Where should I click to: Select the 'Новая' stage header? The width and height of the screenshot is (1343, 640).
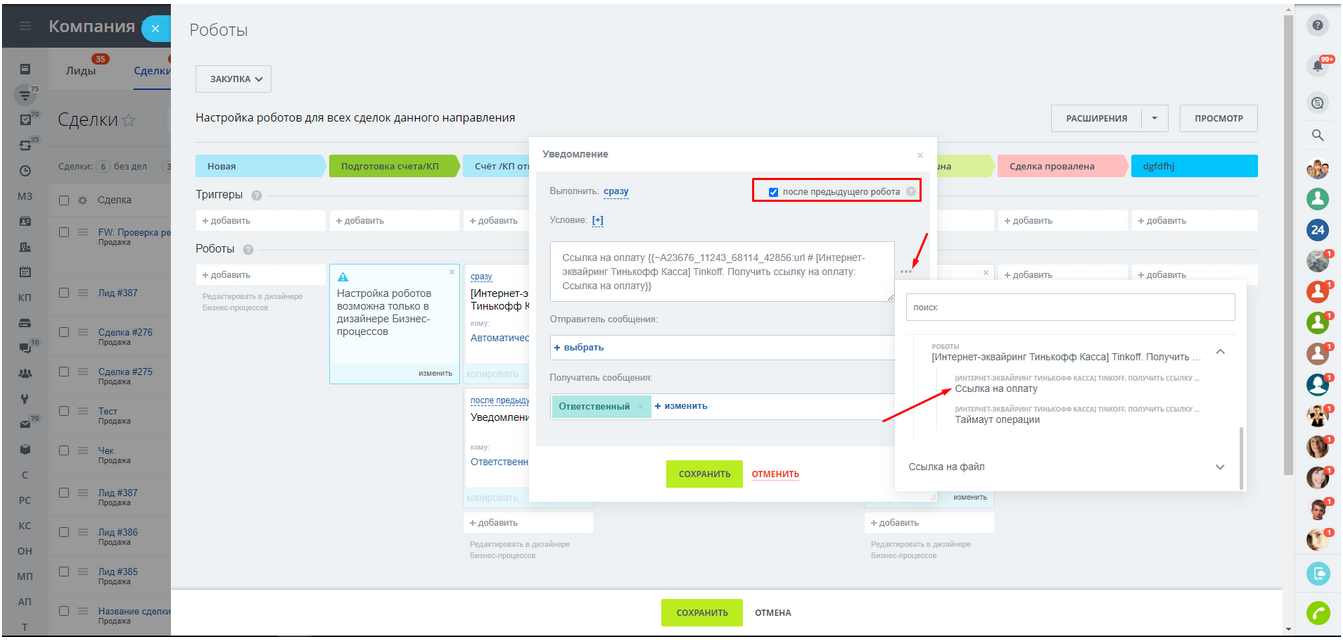[261, 166]
